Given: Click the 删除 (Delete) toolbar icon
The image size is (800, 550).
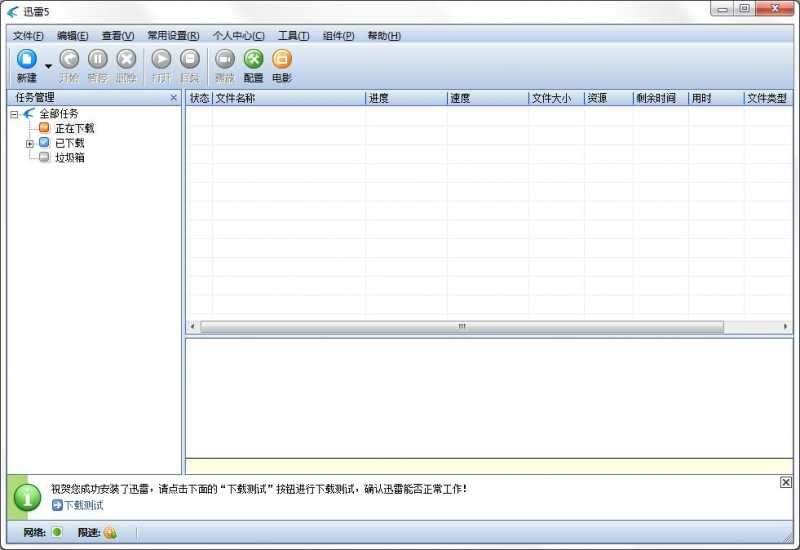Looking at the screenshot, I should [x=126, y=60].
